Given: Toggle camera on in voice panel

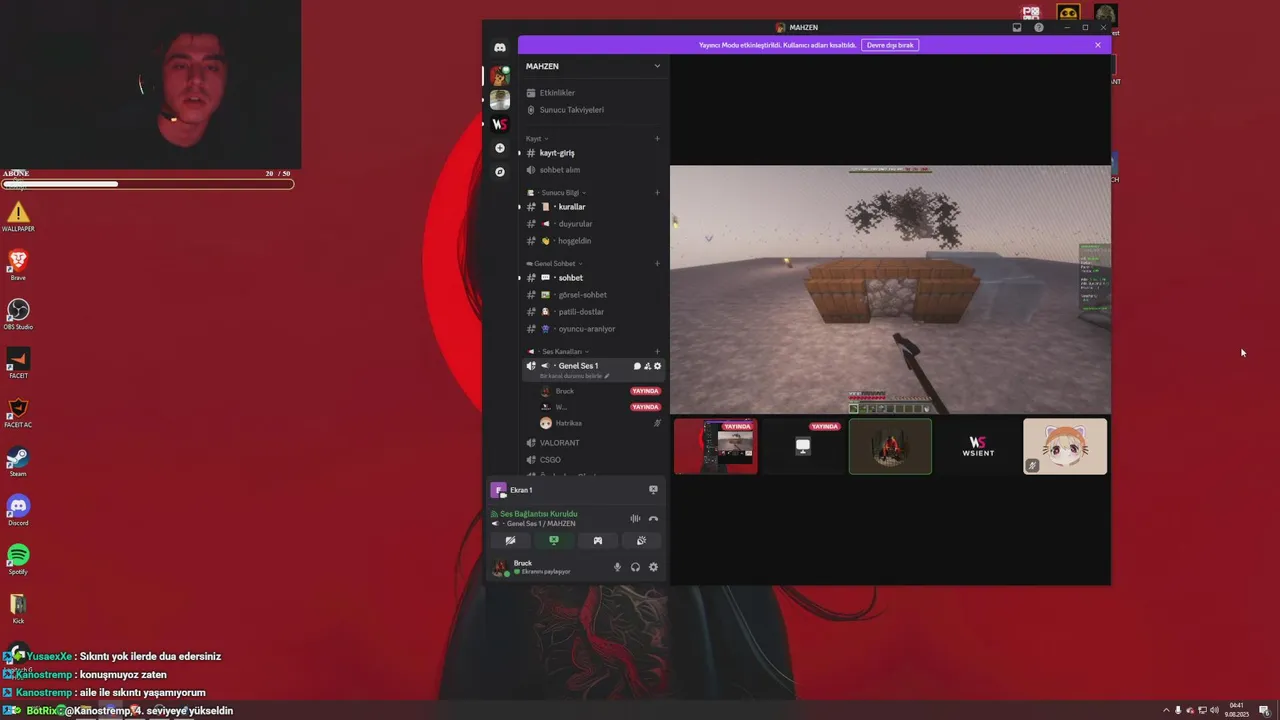Looking at the screenshot, I should (x=510, y=541).
